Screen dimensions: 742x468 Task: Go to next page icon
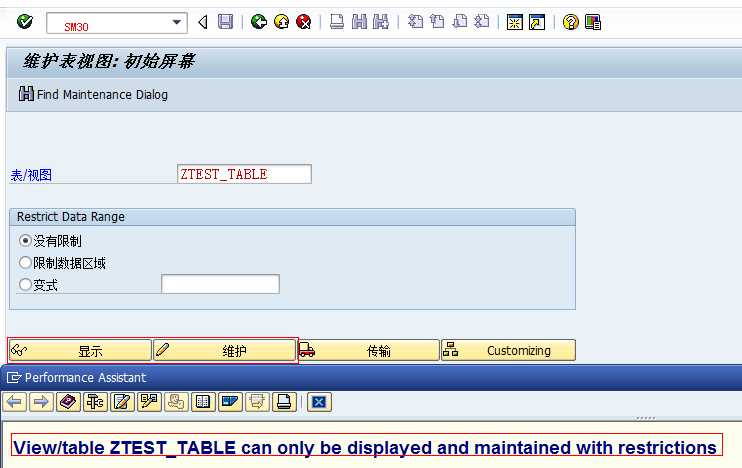pos(459,22)
